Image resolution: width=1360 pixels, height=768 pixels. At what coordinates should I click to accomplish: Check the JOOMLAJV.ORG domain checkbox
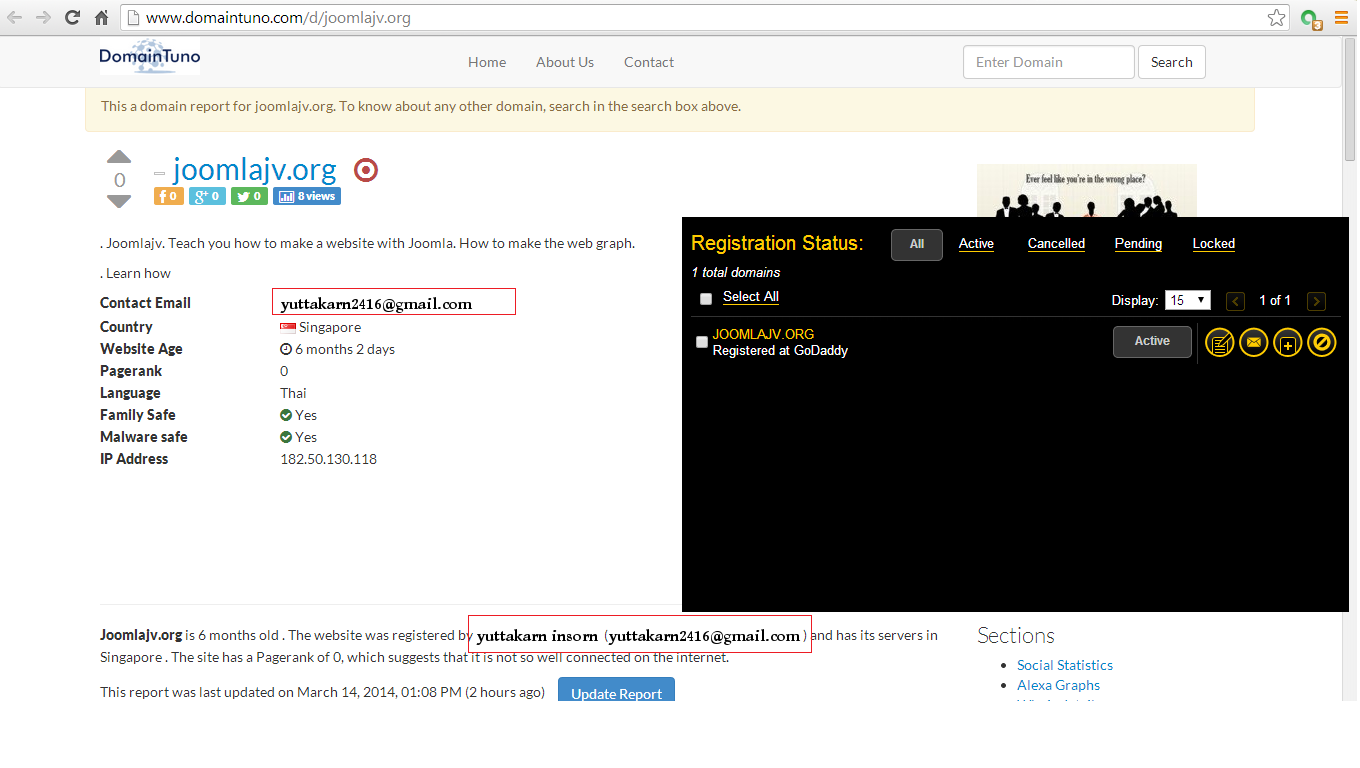click(x=702, y=342)
